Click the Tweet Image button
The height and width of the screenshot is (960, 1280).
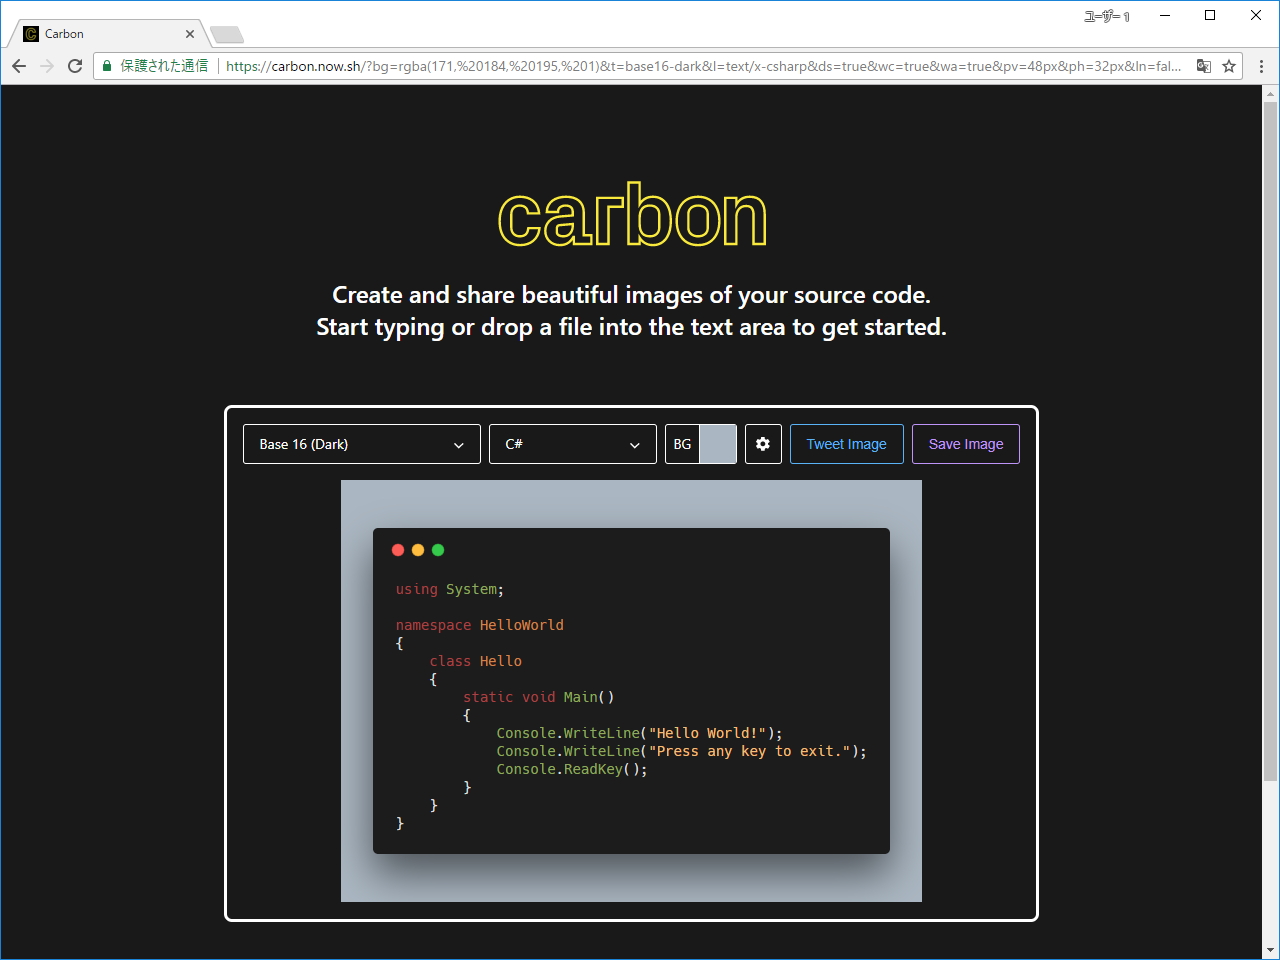[x=846, y=443]
